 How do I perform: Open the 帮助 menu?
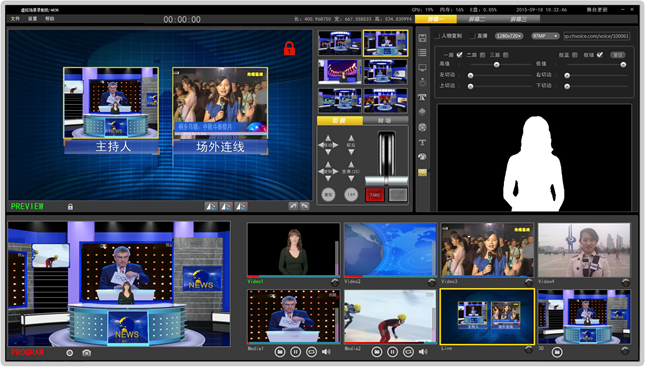coord(50,19)
